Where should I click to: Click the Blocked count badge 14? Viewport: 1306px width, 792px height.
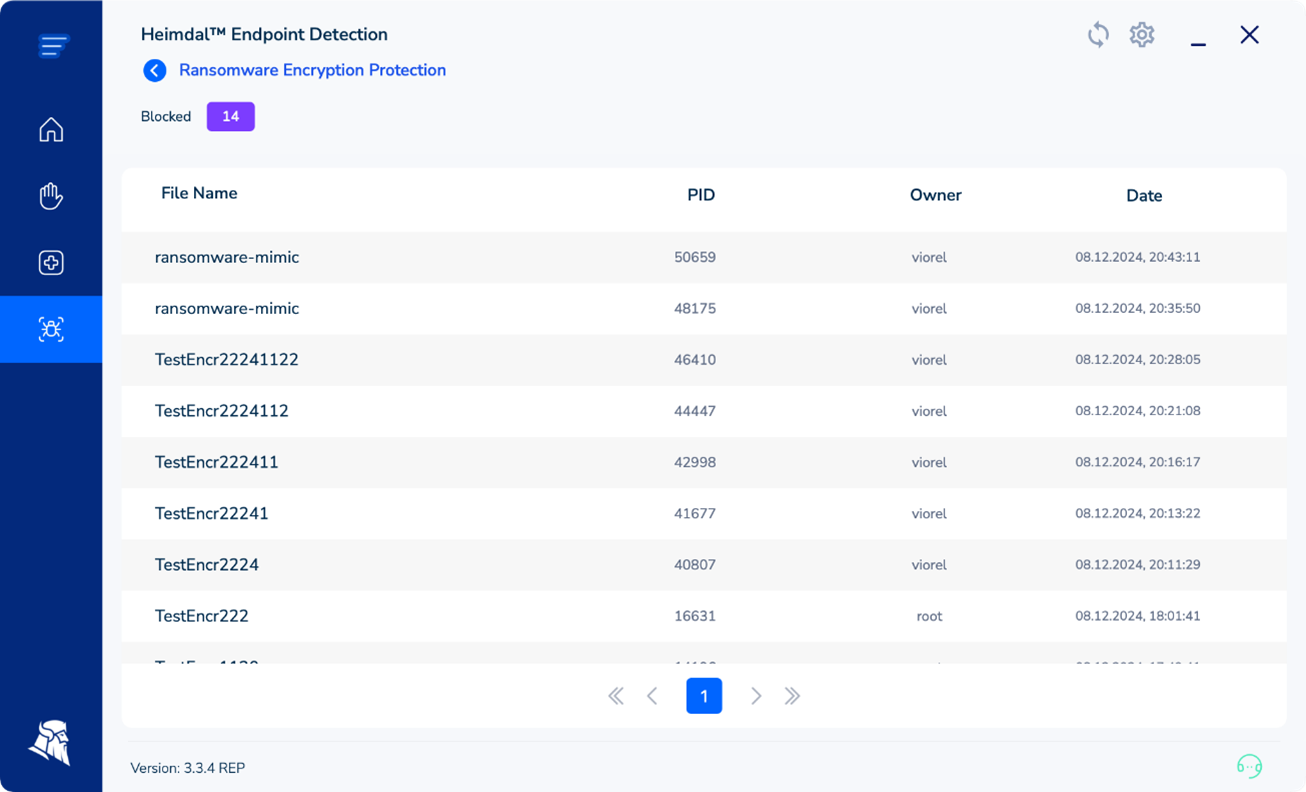click(x=231, y=117)
